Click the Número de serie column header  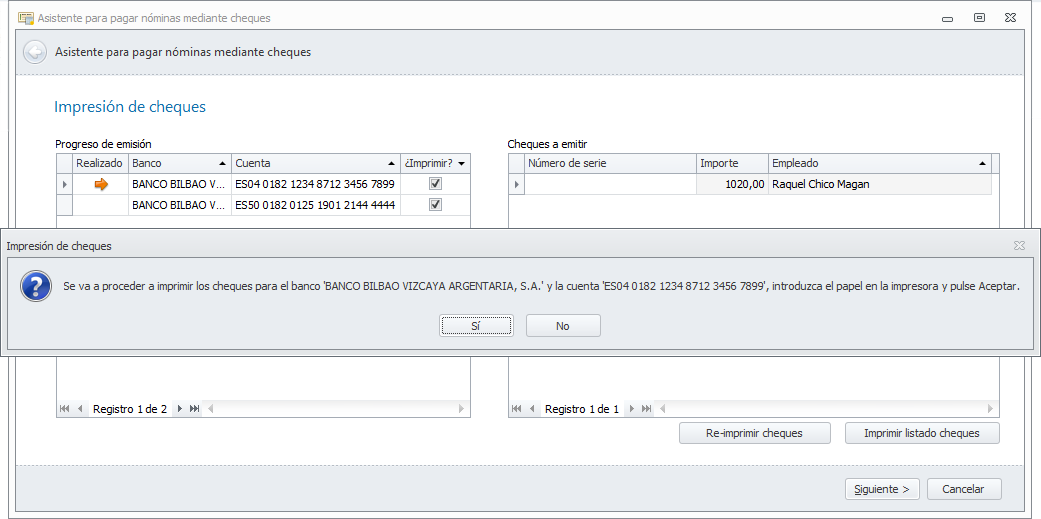point(611,163)
